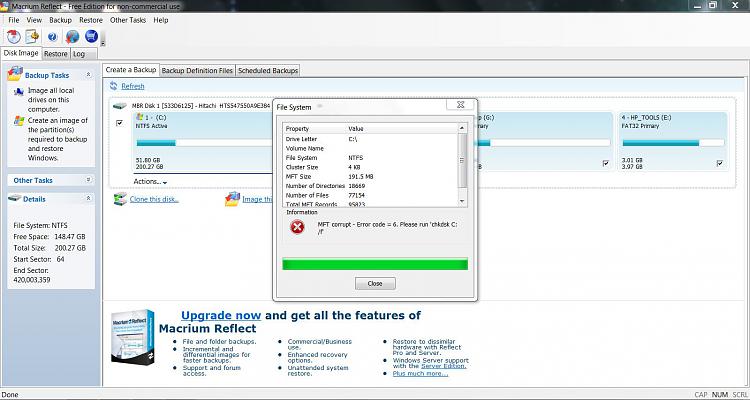The height and width of the screenshot is (400, 750).
Task: Click the property list scrollbar thumb
Action: point(462,160)
